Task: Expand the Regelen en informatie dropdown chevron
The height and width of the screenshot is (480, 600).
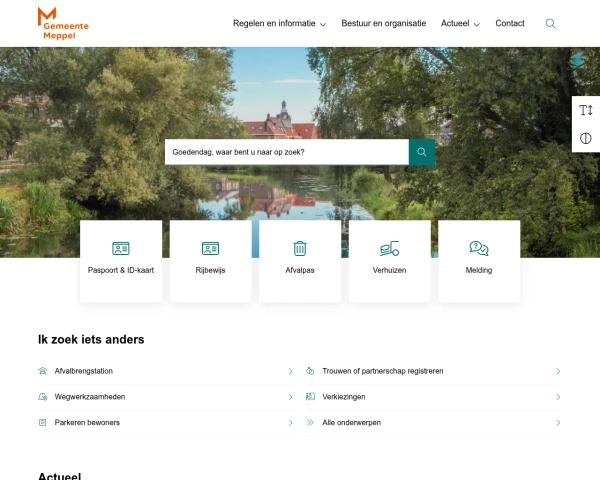Action: [x=323, y=24]
